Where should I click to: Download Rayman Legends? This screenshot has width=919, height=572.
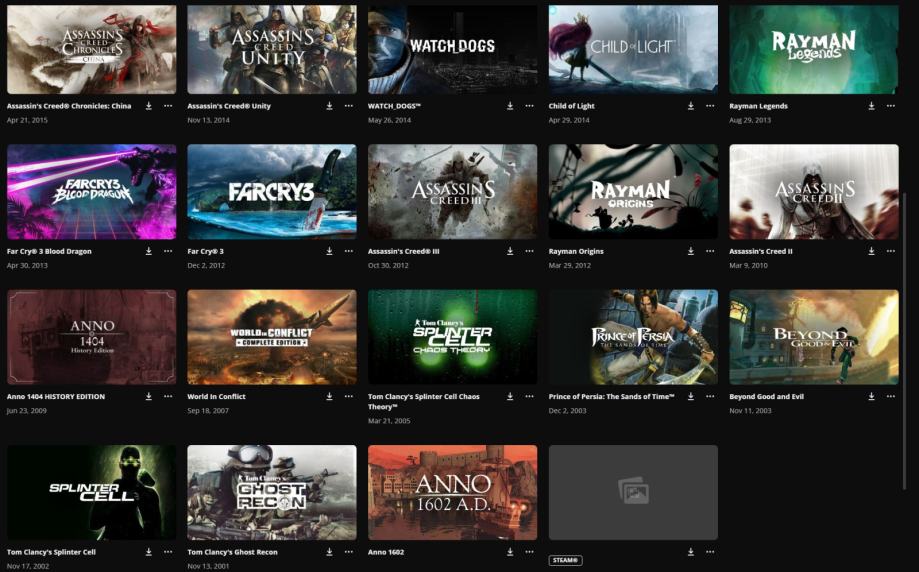coord(872,105)
